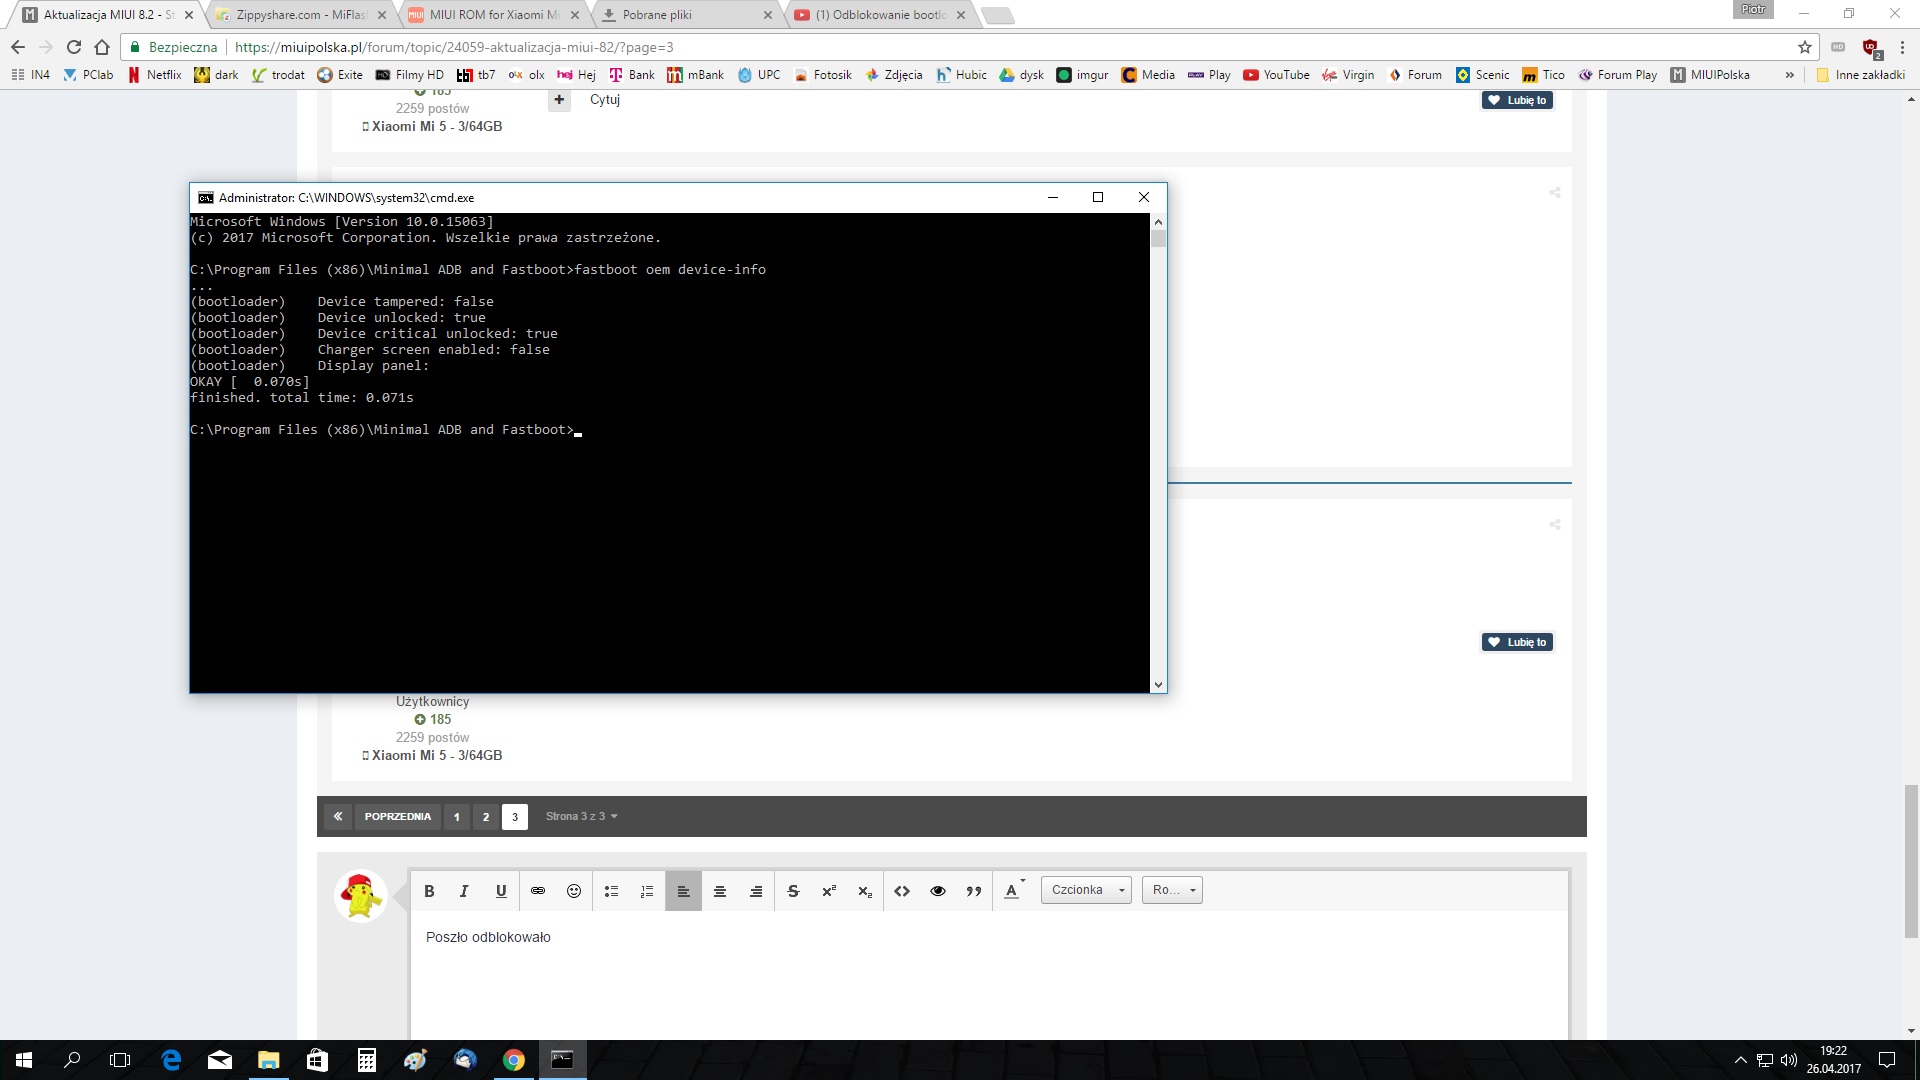This screenshot has width=1920, height=1080.
Task: Insert a bulleted list
Action: tap(611, 891)
